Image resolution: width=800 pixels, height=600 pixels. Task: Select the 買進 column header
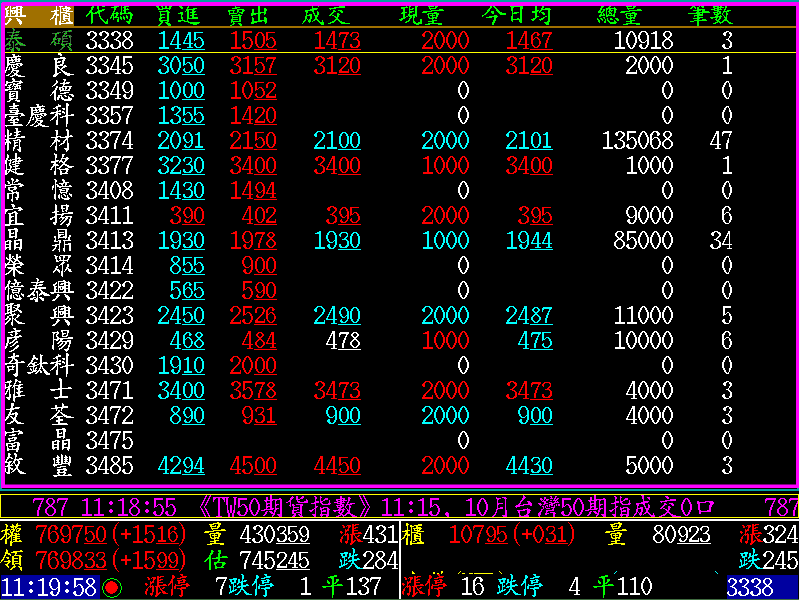[181, 15]
